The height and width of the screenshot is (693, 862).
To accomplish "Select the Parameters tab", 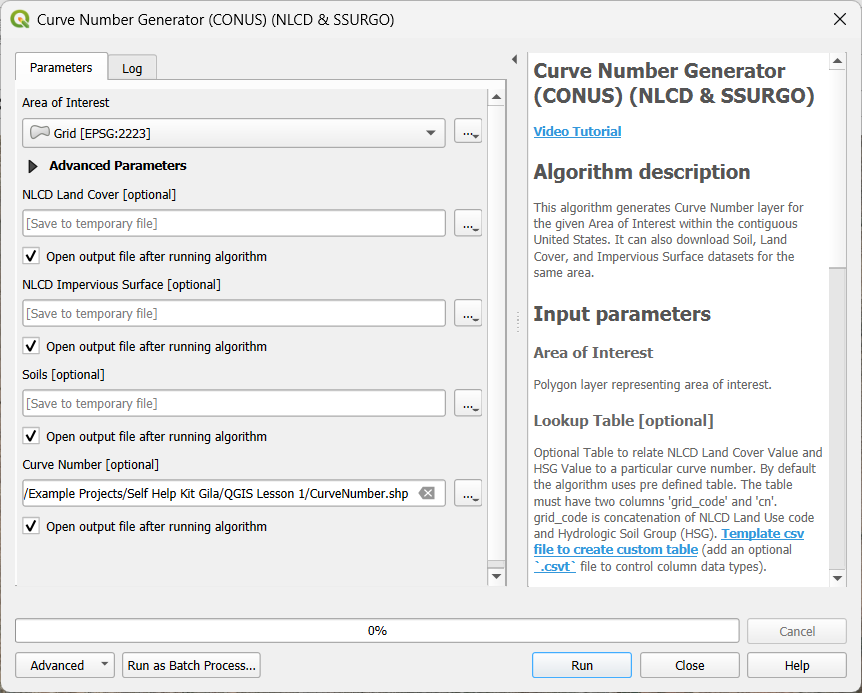I will point(61,67).
